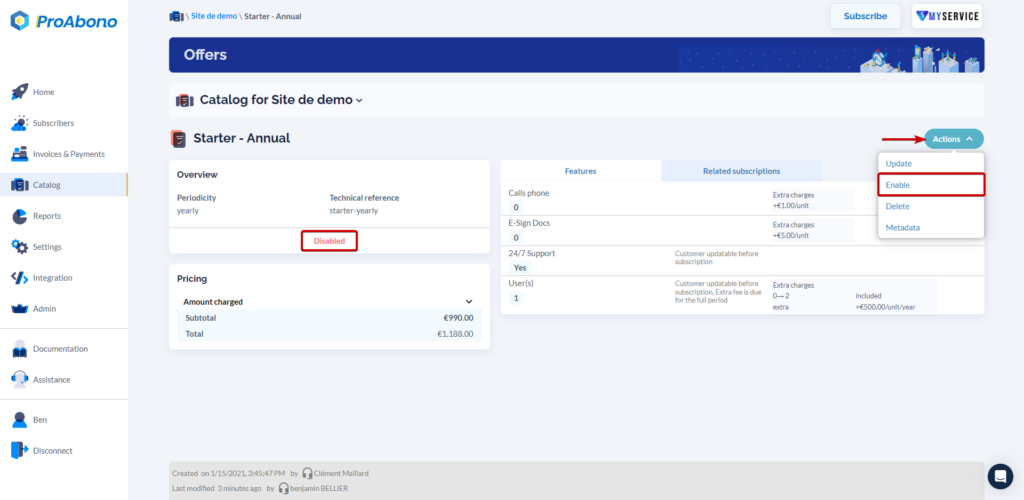Click the Subtotal amount €990.00
This screenshot has width=1024, height=500.
coord(458,318)
